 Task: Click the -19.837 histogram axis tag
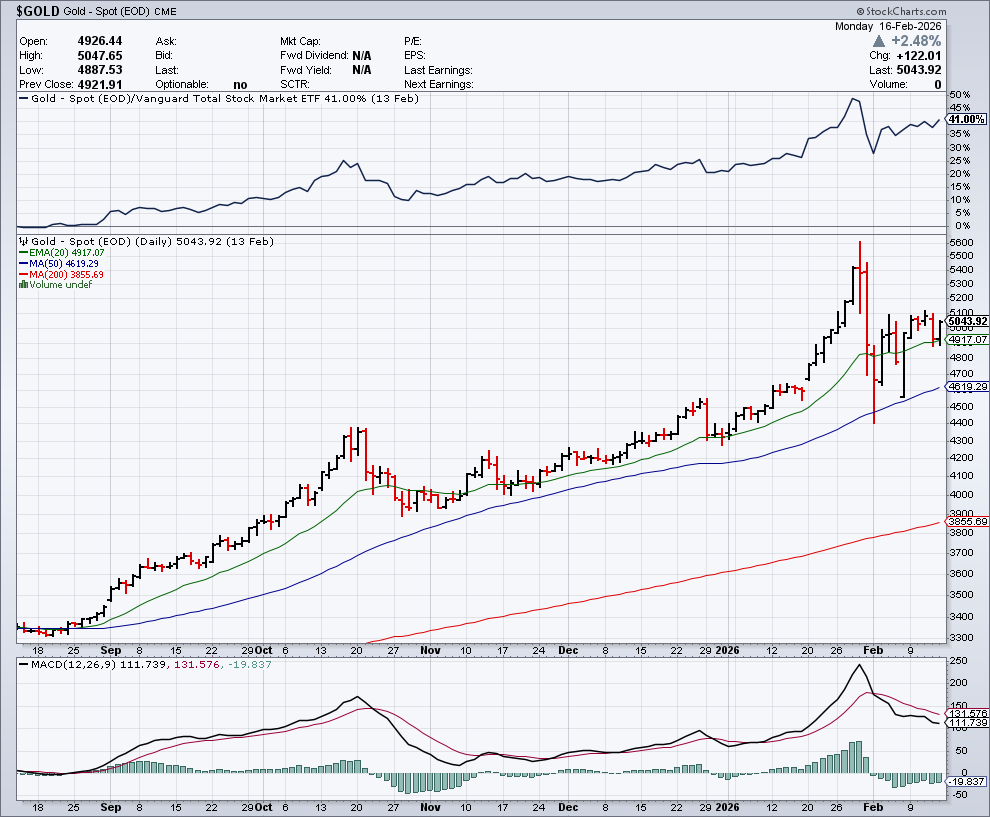[968, 781]
